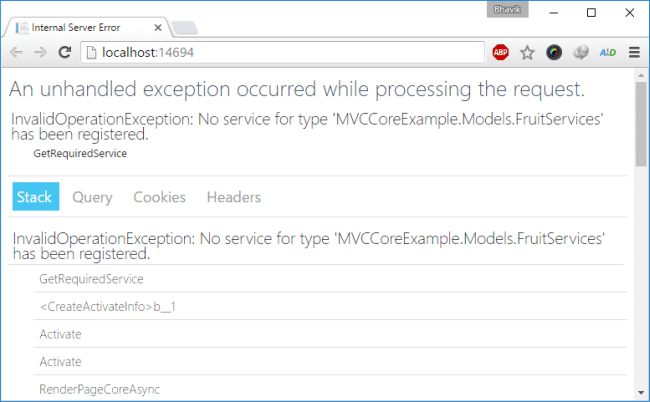Click the round black extension icon
Viewport: 650px width, 402px height.
point(554,52)
